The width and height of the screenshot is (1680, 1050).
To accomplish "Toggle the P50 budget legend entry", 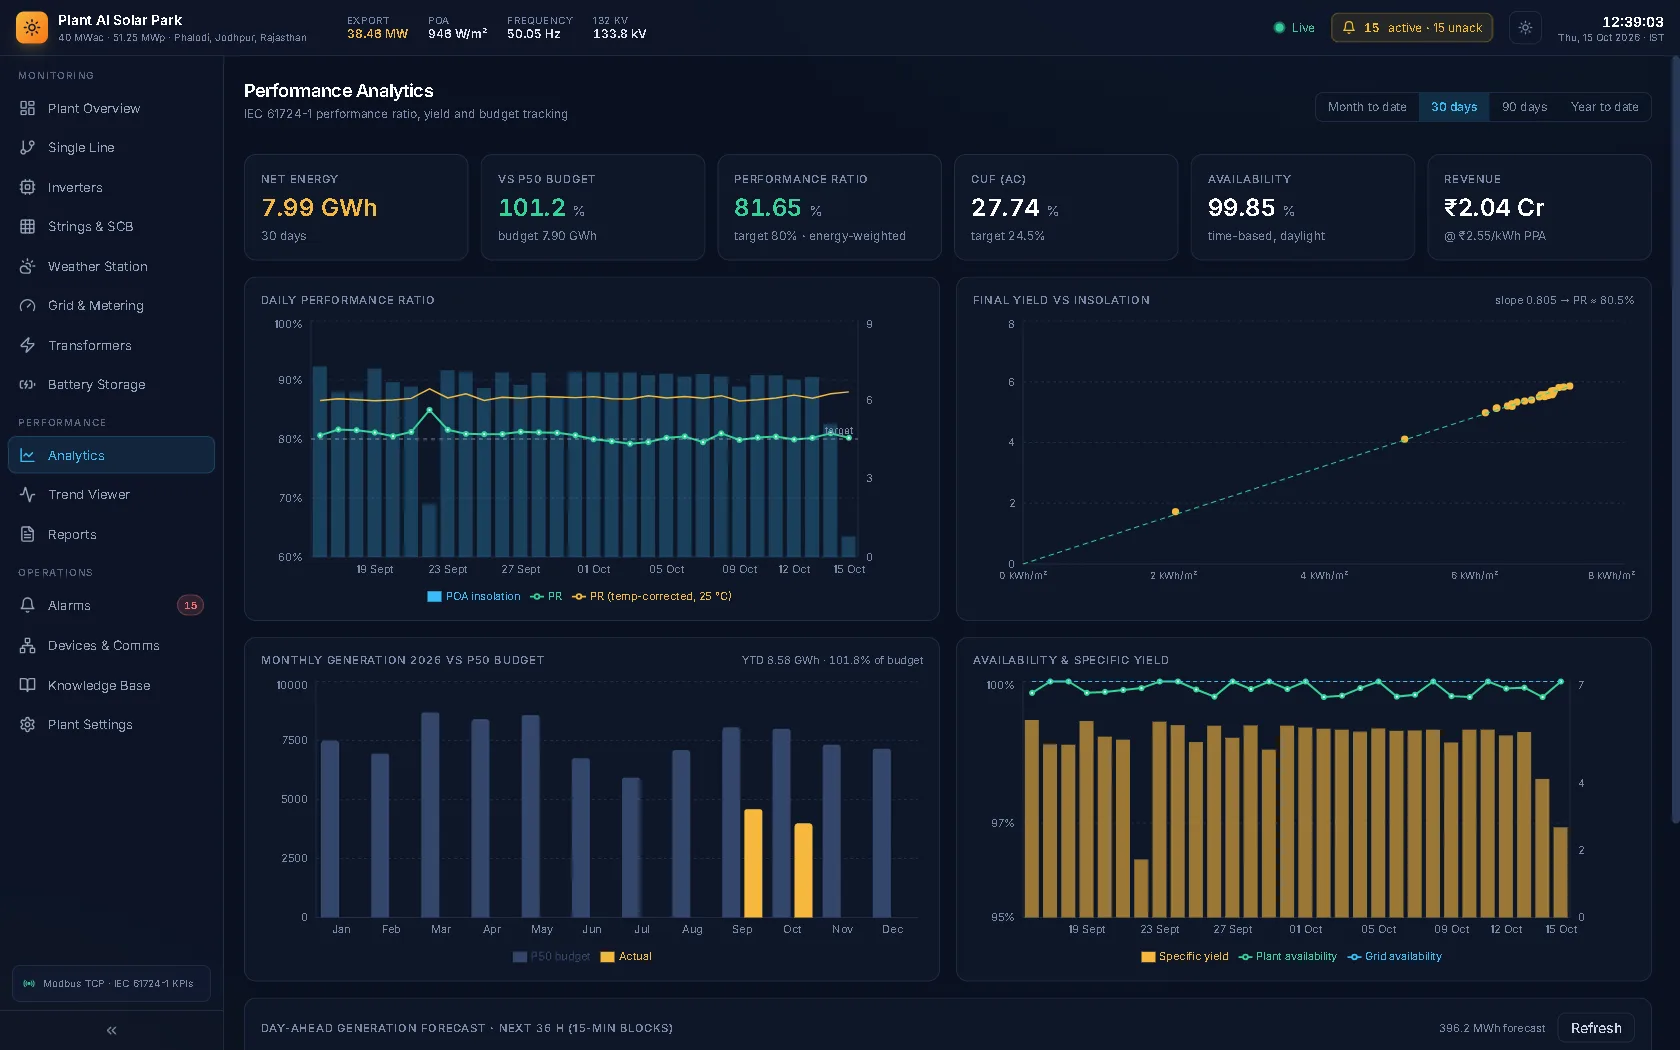I will pyautogui.click(x=551, y=957).
